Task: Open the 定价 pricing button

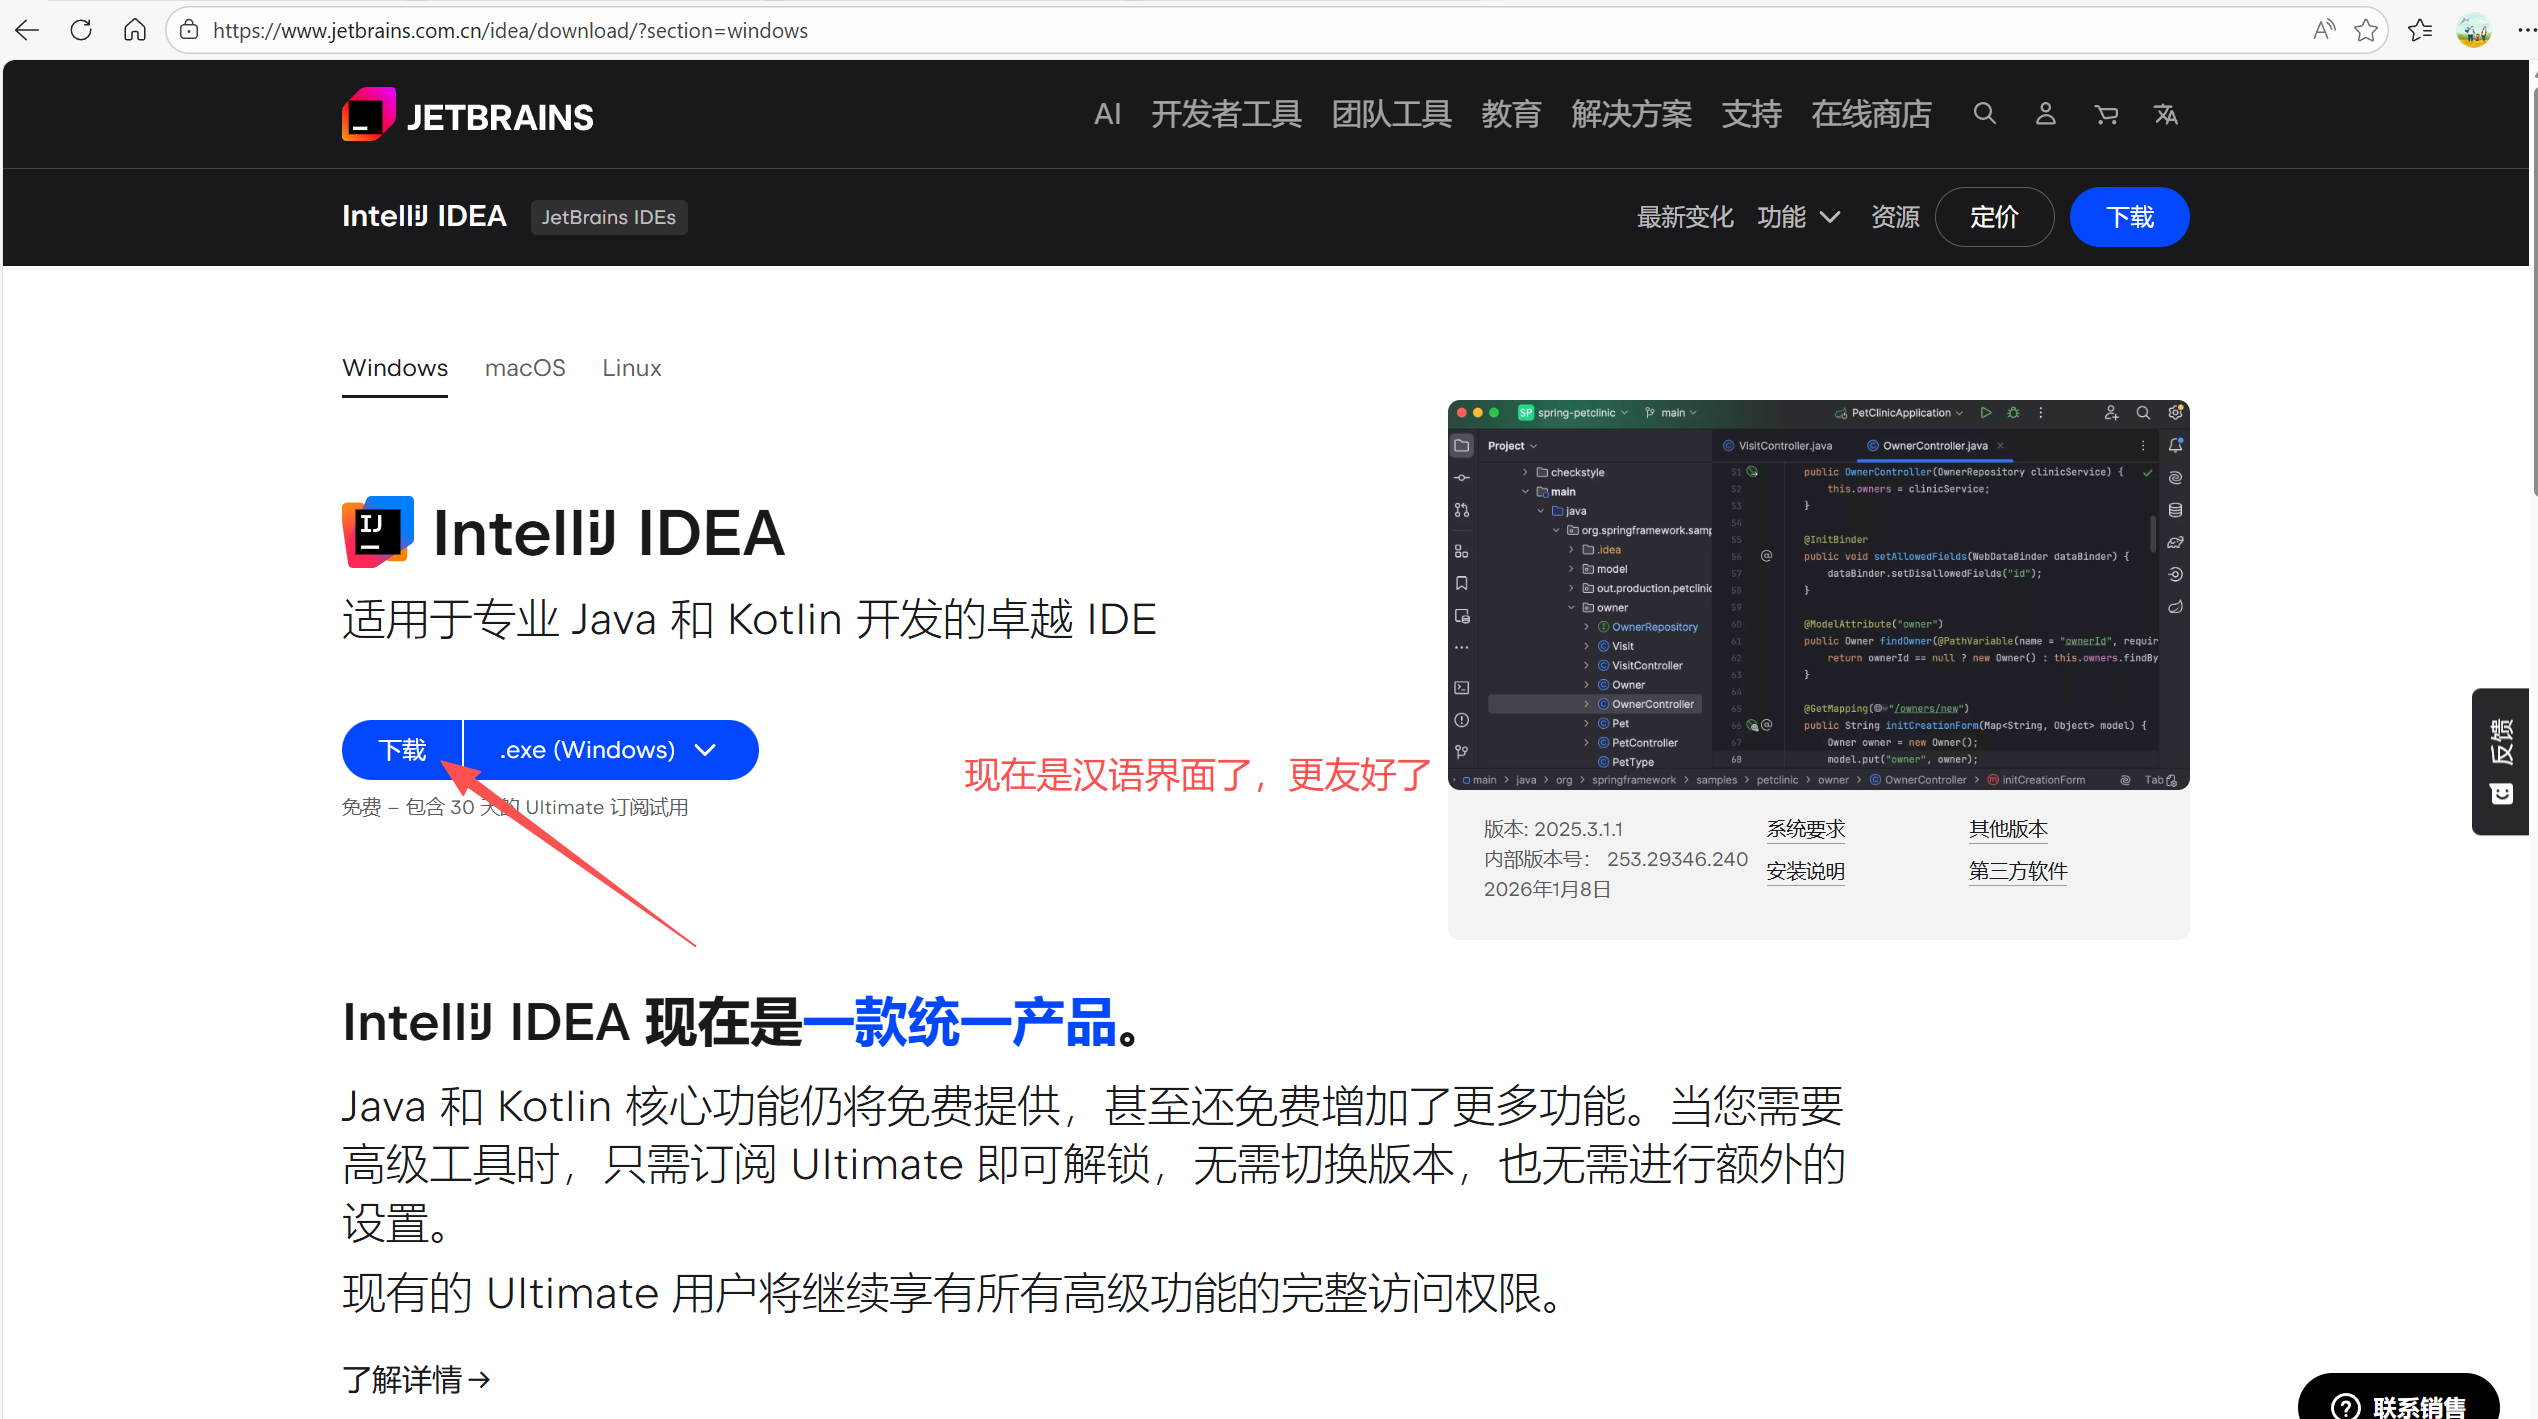Action: pos(1994,217)
